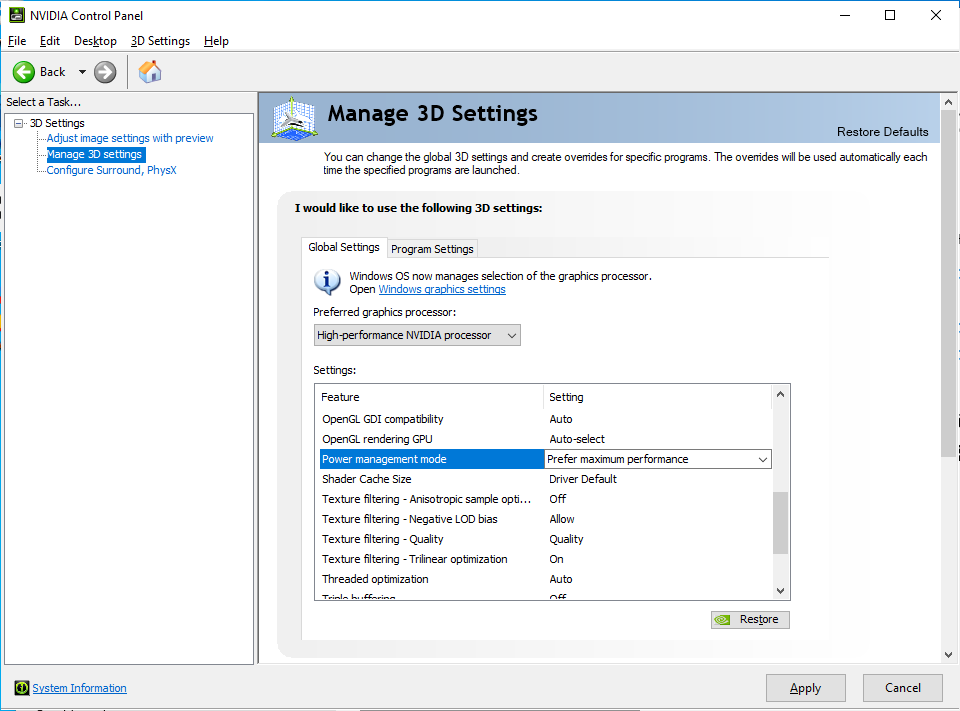Open the Back history dropdown arrow
Screen dimensions: 960x711
[82, 72]
